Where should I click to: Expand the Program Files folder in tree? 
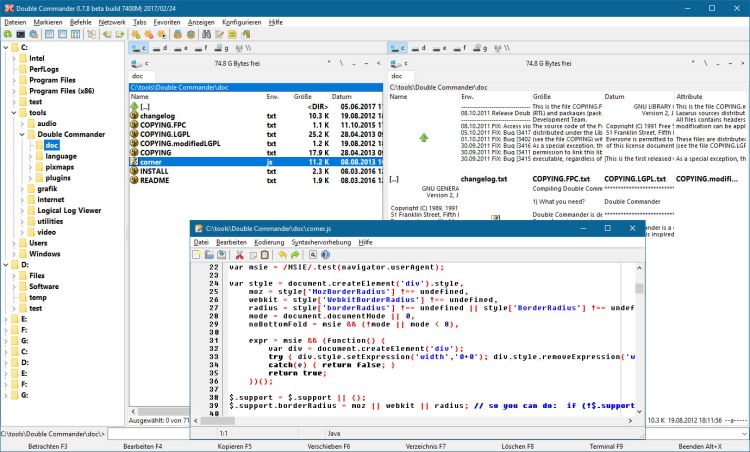14,80
